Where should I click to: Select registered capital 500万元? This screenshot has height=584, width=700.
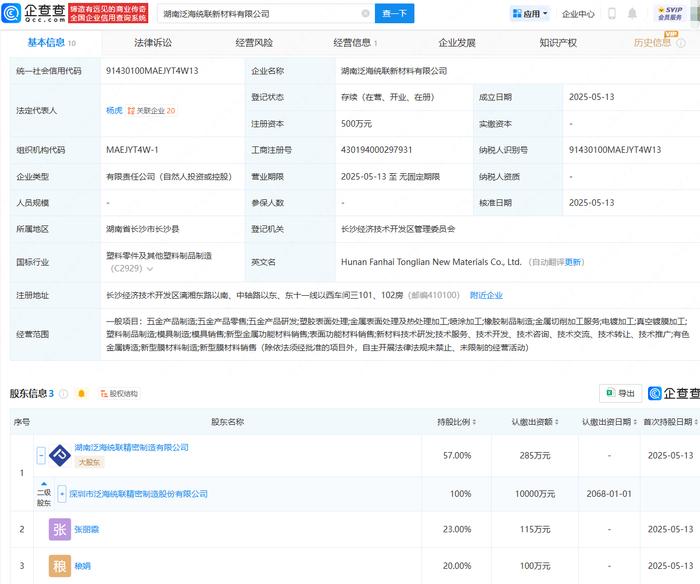(356, 124)
